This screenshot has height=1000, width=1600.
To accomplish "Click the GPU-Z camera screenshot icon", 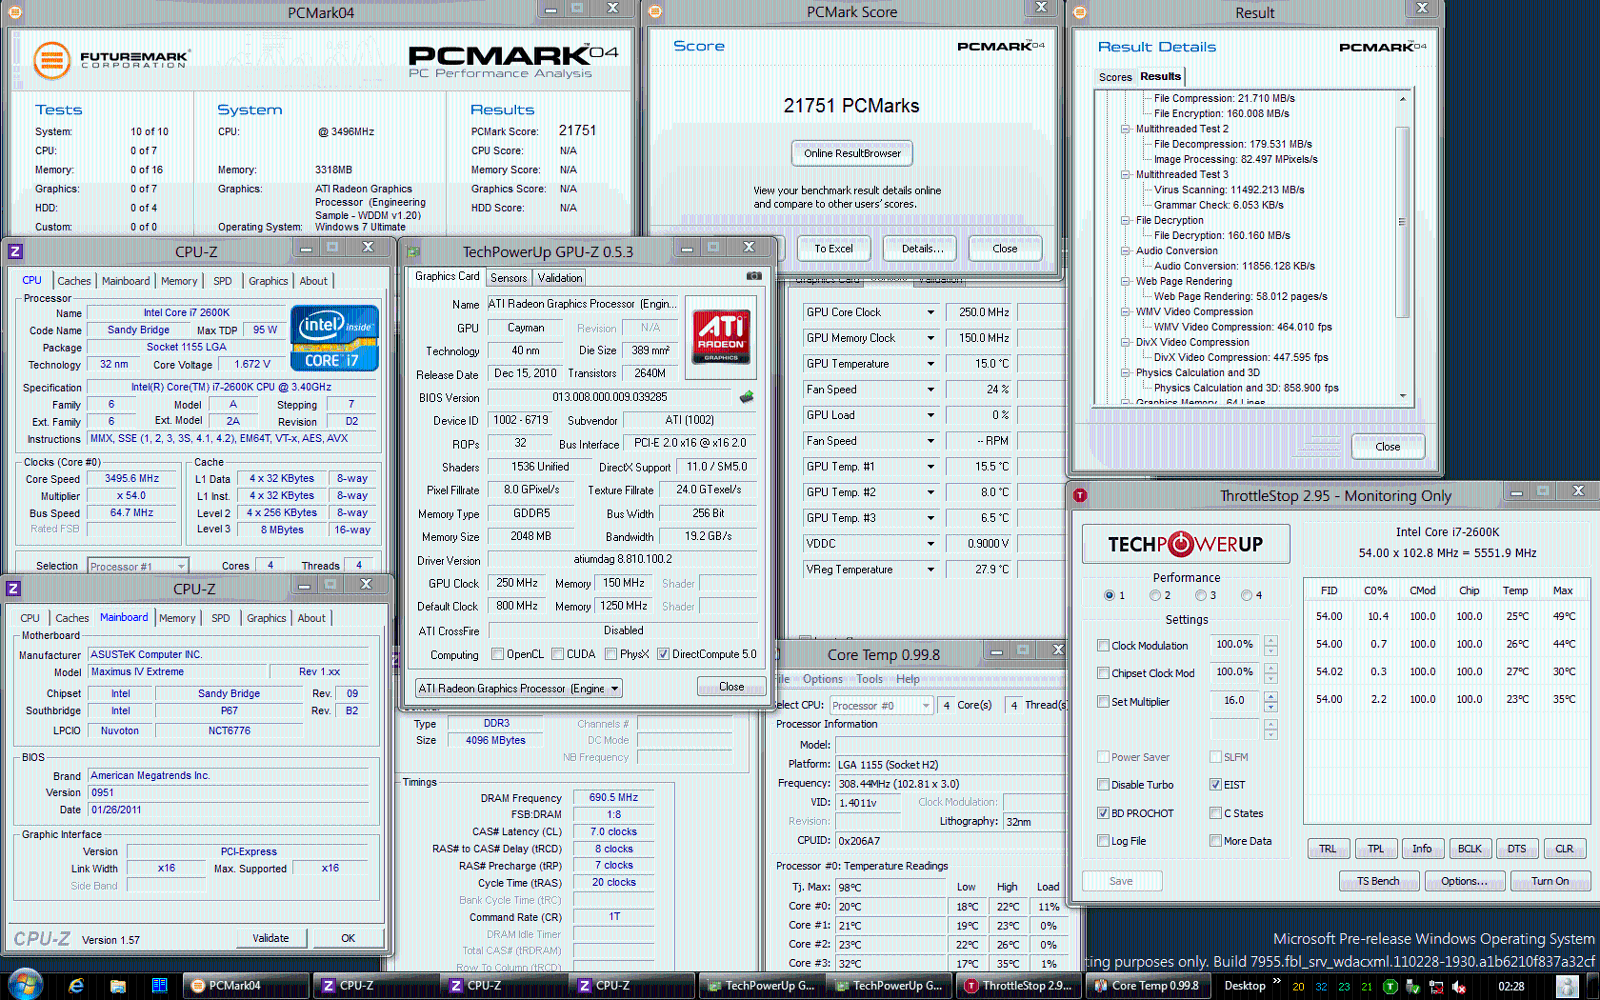I will pos(754,276).
